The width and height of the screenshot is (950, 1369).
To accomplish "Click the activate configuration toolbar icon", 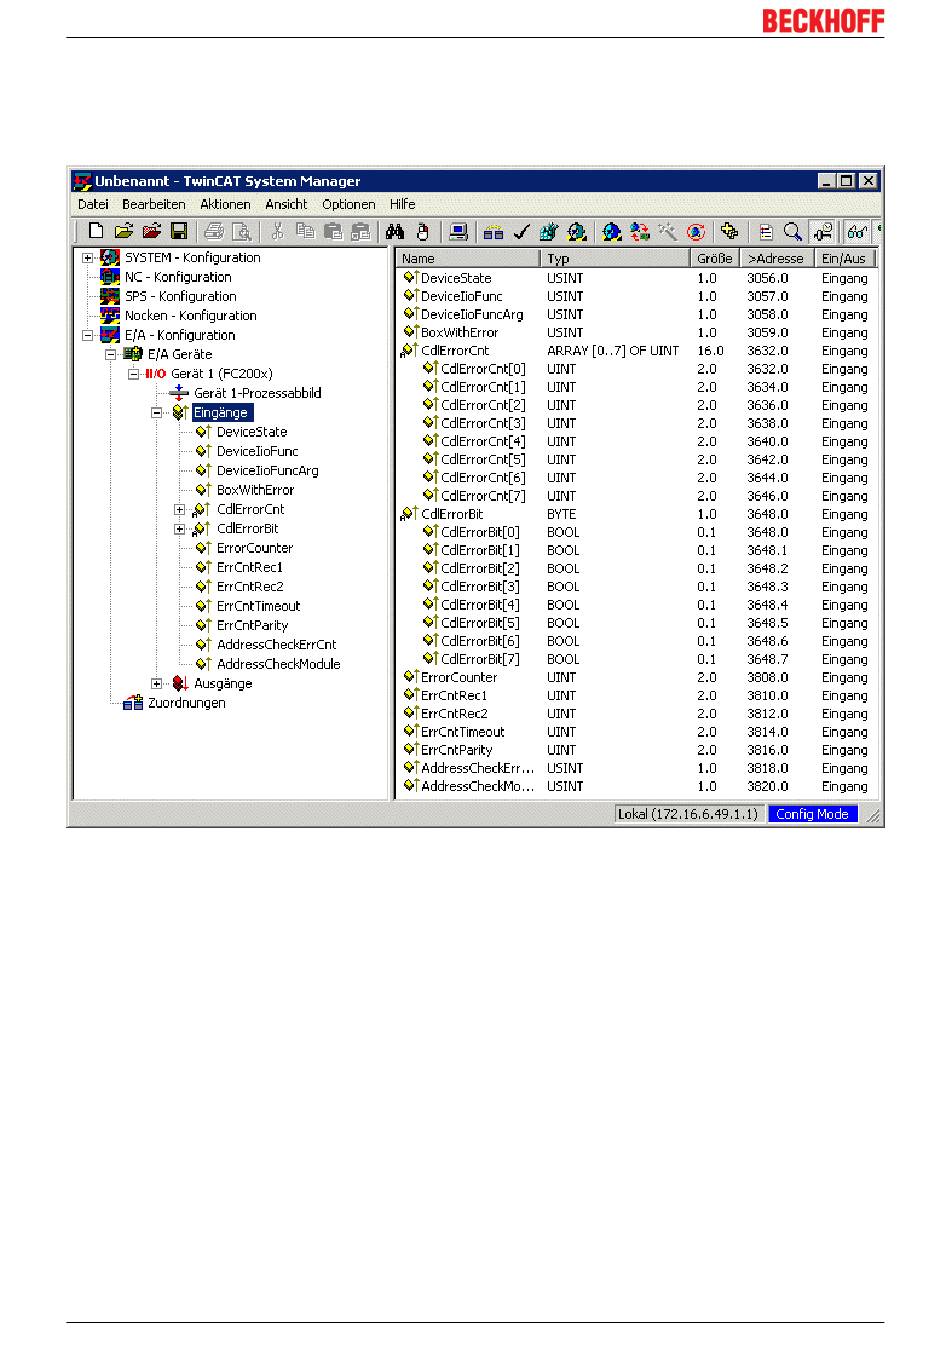I will tap(548, 232).
